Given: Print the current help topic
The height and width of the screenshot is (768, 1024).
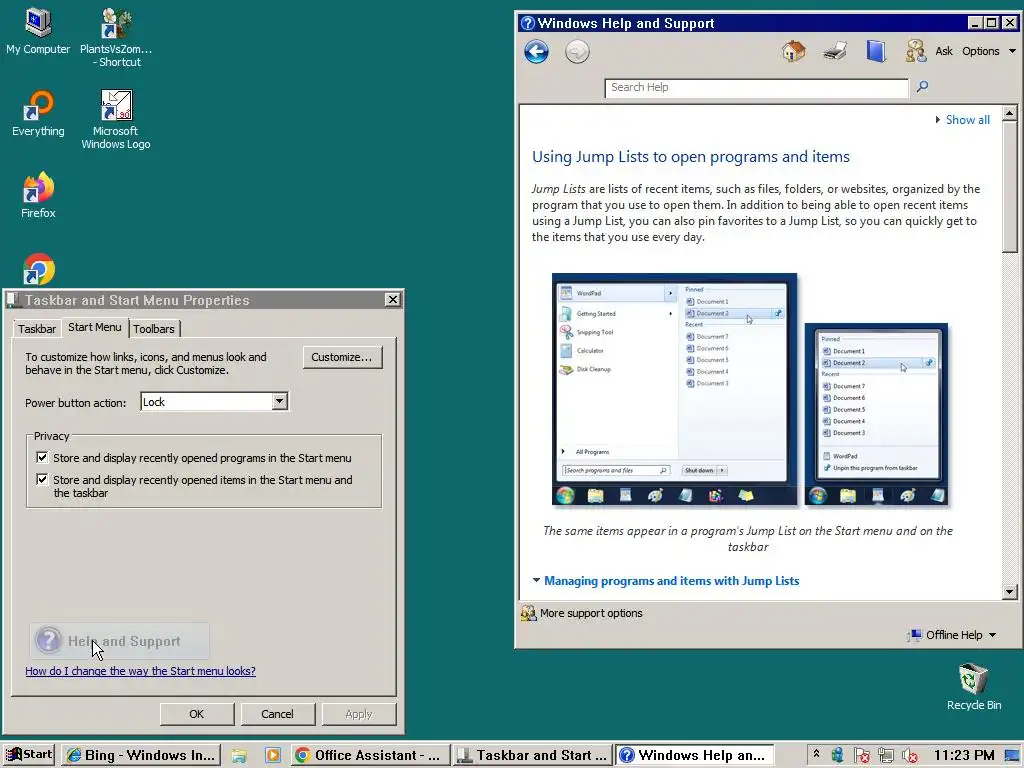Looking at the screenshot, I should click(835, 51).
